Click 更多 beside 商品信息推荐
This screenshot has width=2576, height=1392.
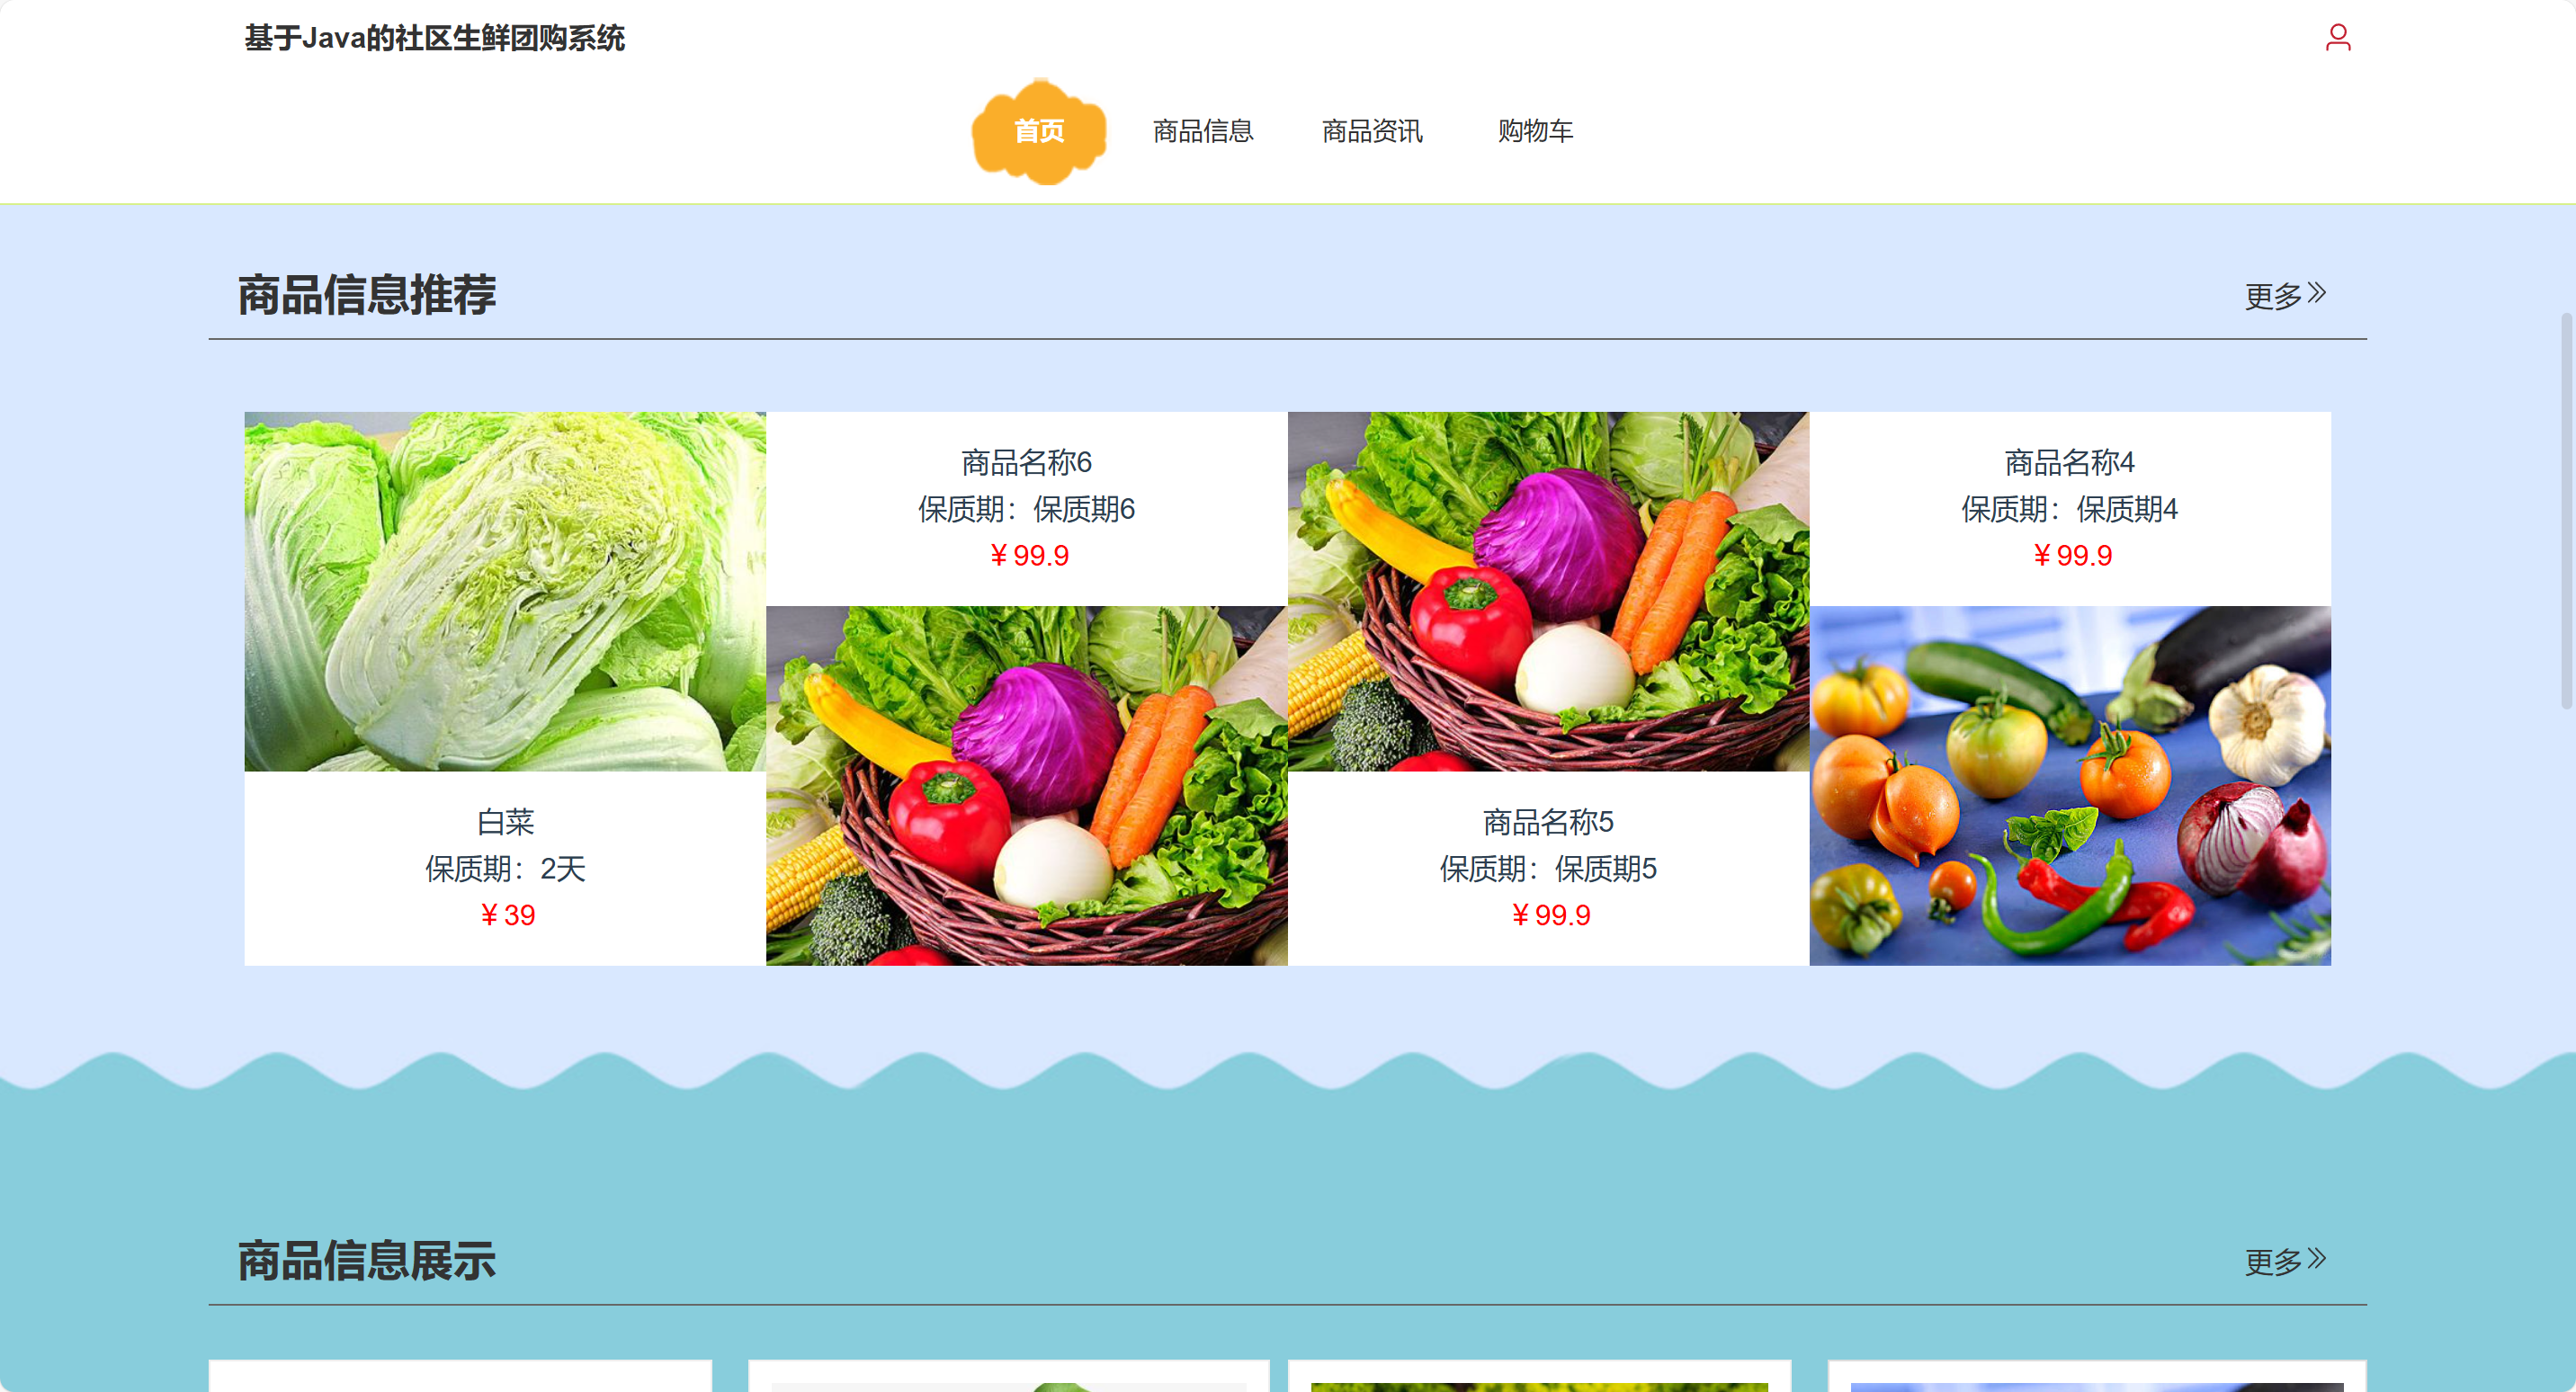point(2284,296)
